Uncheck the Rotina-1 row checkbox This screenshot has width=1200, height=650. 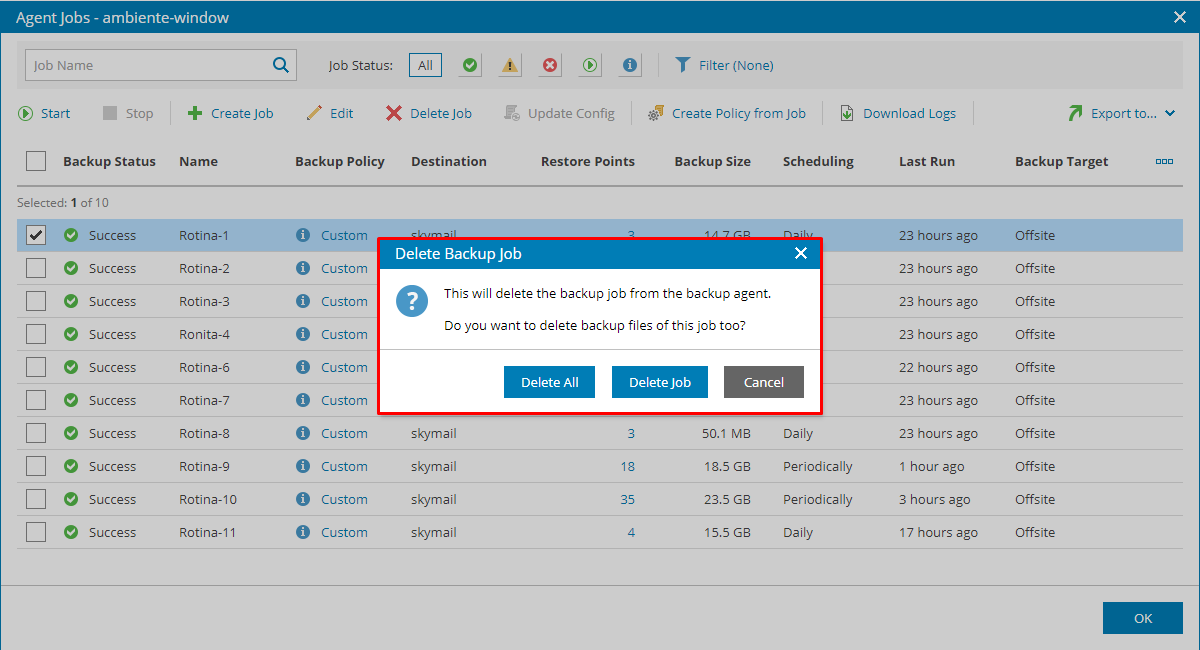36,235
